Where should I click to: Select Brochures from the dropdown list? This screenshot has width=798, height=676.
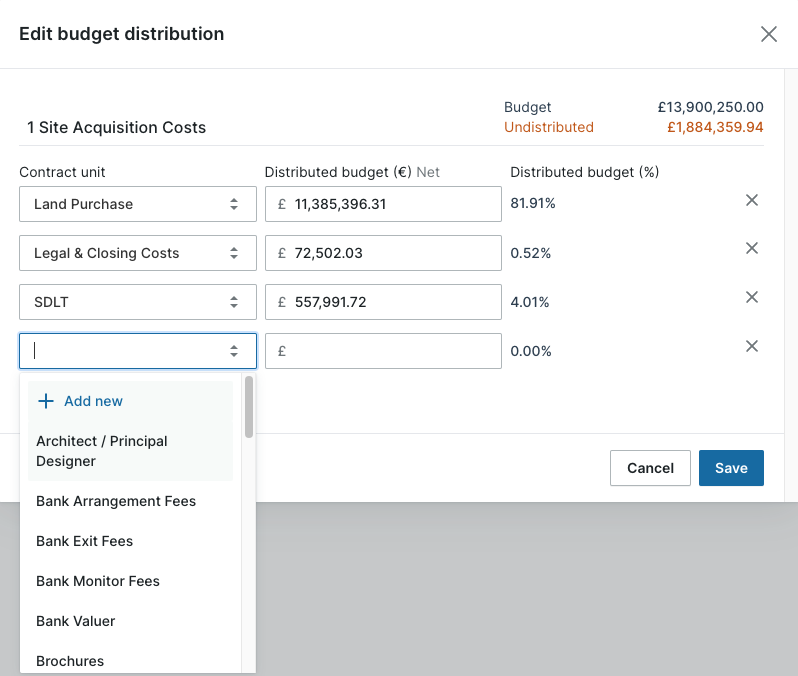(70, 660)
